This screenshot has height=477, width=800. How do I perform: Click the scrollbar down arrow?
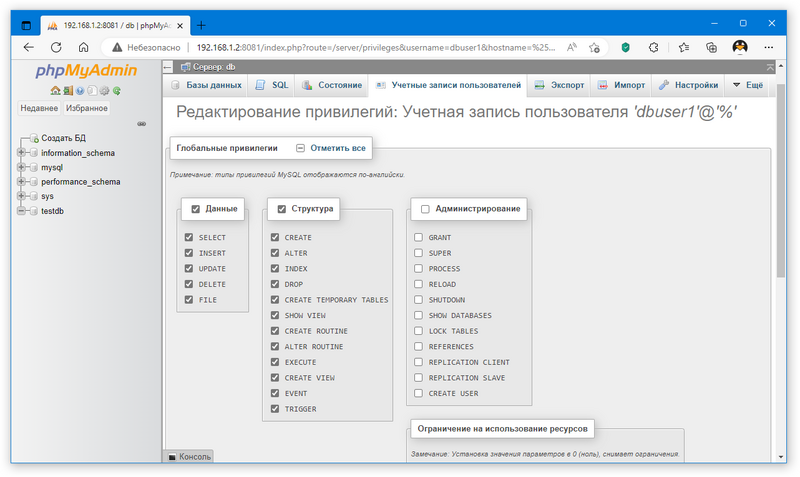click(781, 458)
